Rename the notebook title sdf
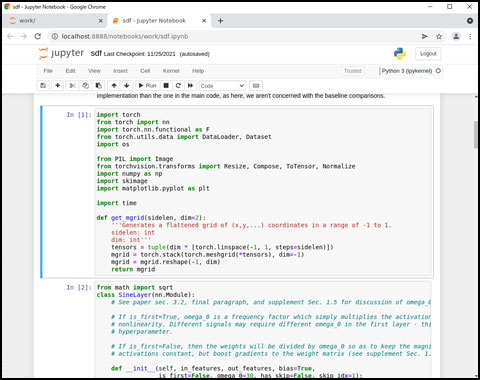The width and height of the screenshot is (480, 380). [96, 53]
